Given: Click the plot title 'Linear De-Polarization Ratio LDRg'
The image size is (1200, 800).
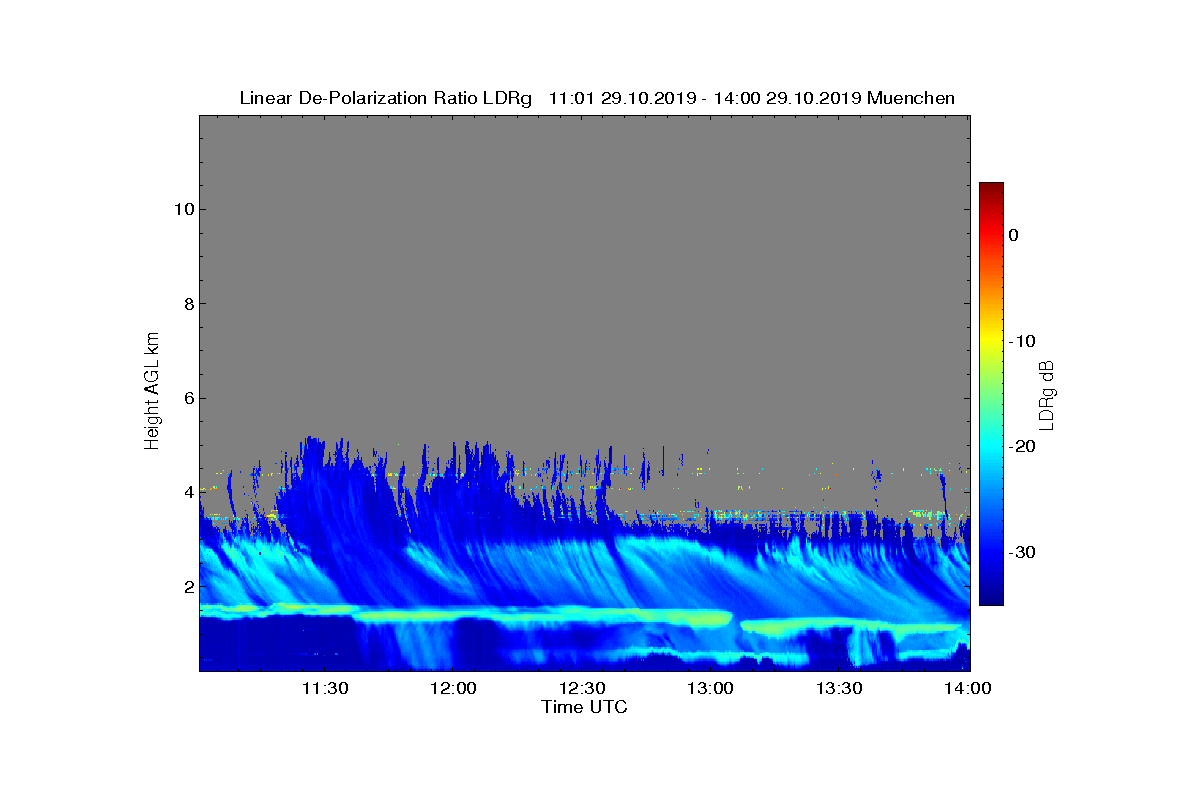Looking at the screenshot, I should tap(386, 98).
